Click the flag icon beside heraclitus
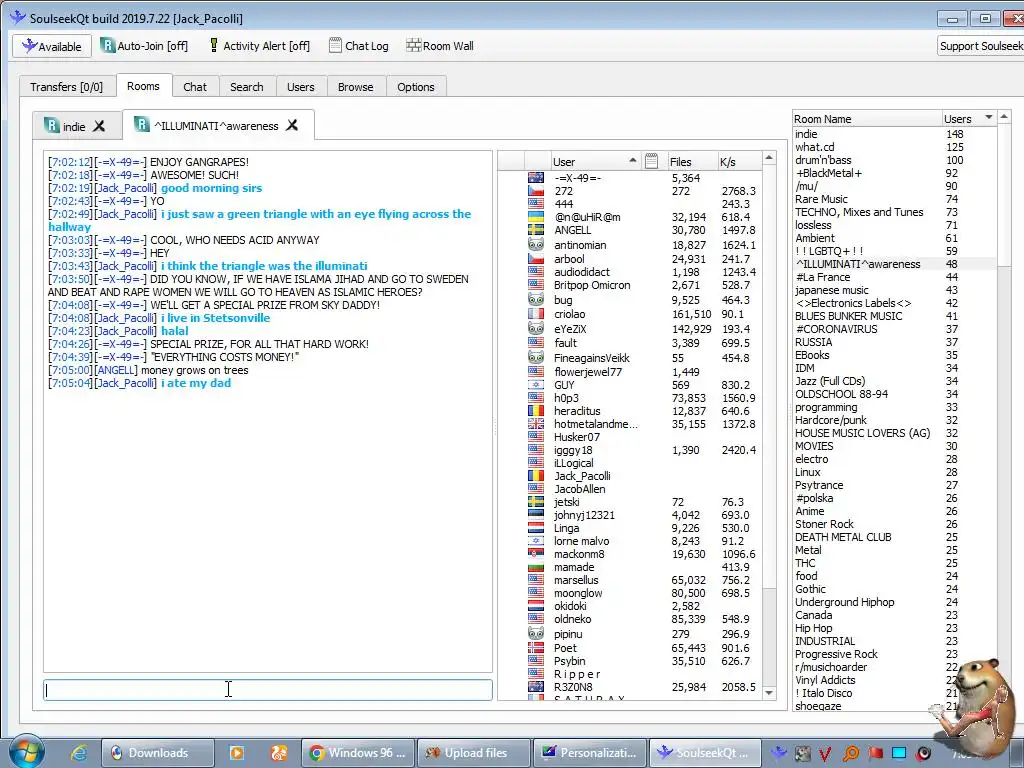Viewport: 1024px width, 768px height. [536, 411]
